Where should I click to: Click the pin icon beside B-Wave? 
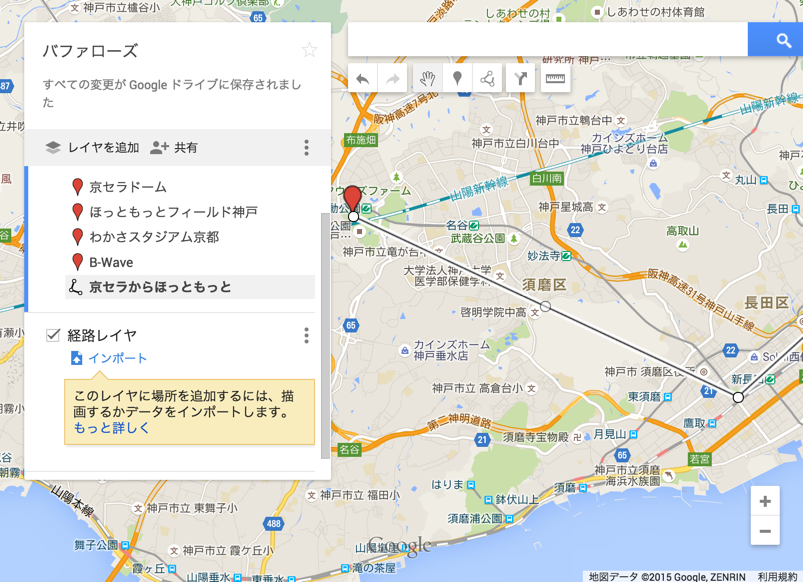point(77,262)
